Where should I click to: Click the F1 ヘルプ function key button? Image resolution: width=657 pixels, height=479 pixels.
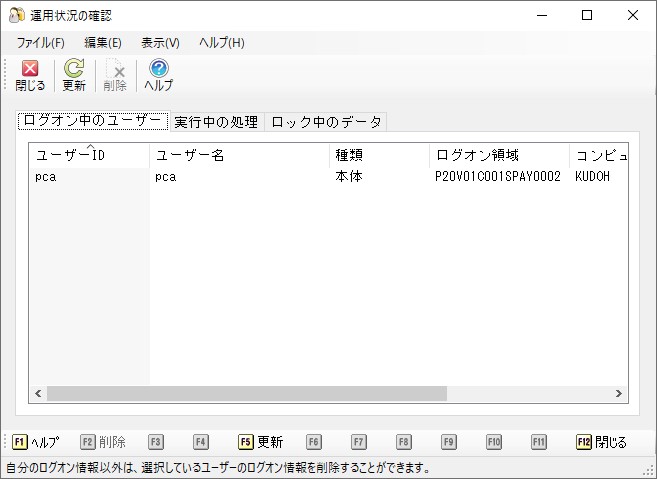[36, 442]
